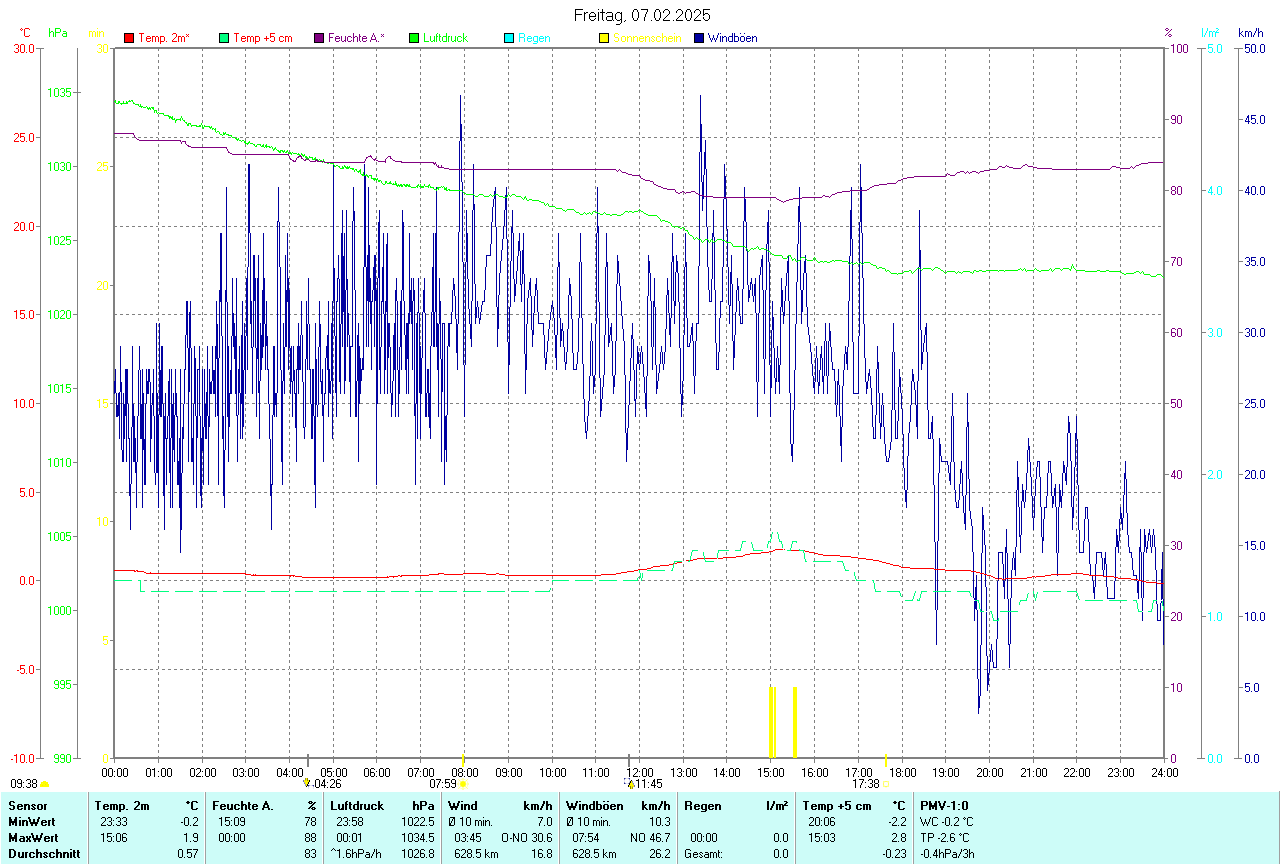Click the 26.2 average gust value
The height and width of the screenshot is (864, 1280).
click(x=659, y=853)
